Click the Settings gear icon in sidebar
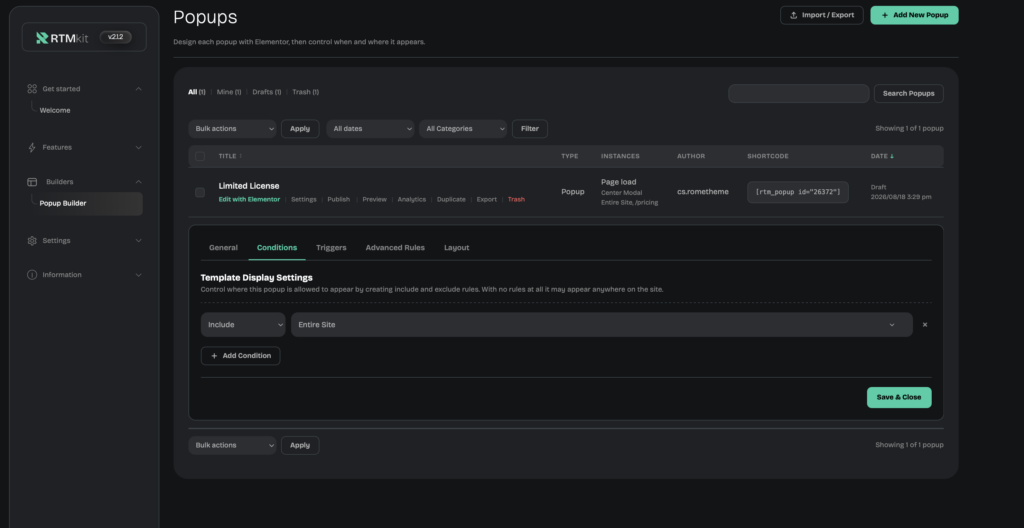This screenshot has height=528, width=1024. (x=32, y=240)
